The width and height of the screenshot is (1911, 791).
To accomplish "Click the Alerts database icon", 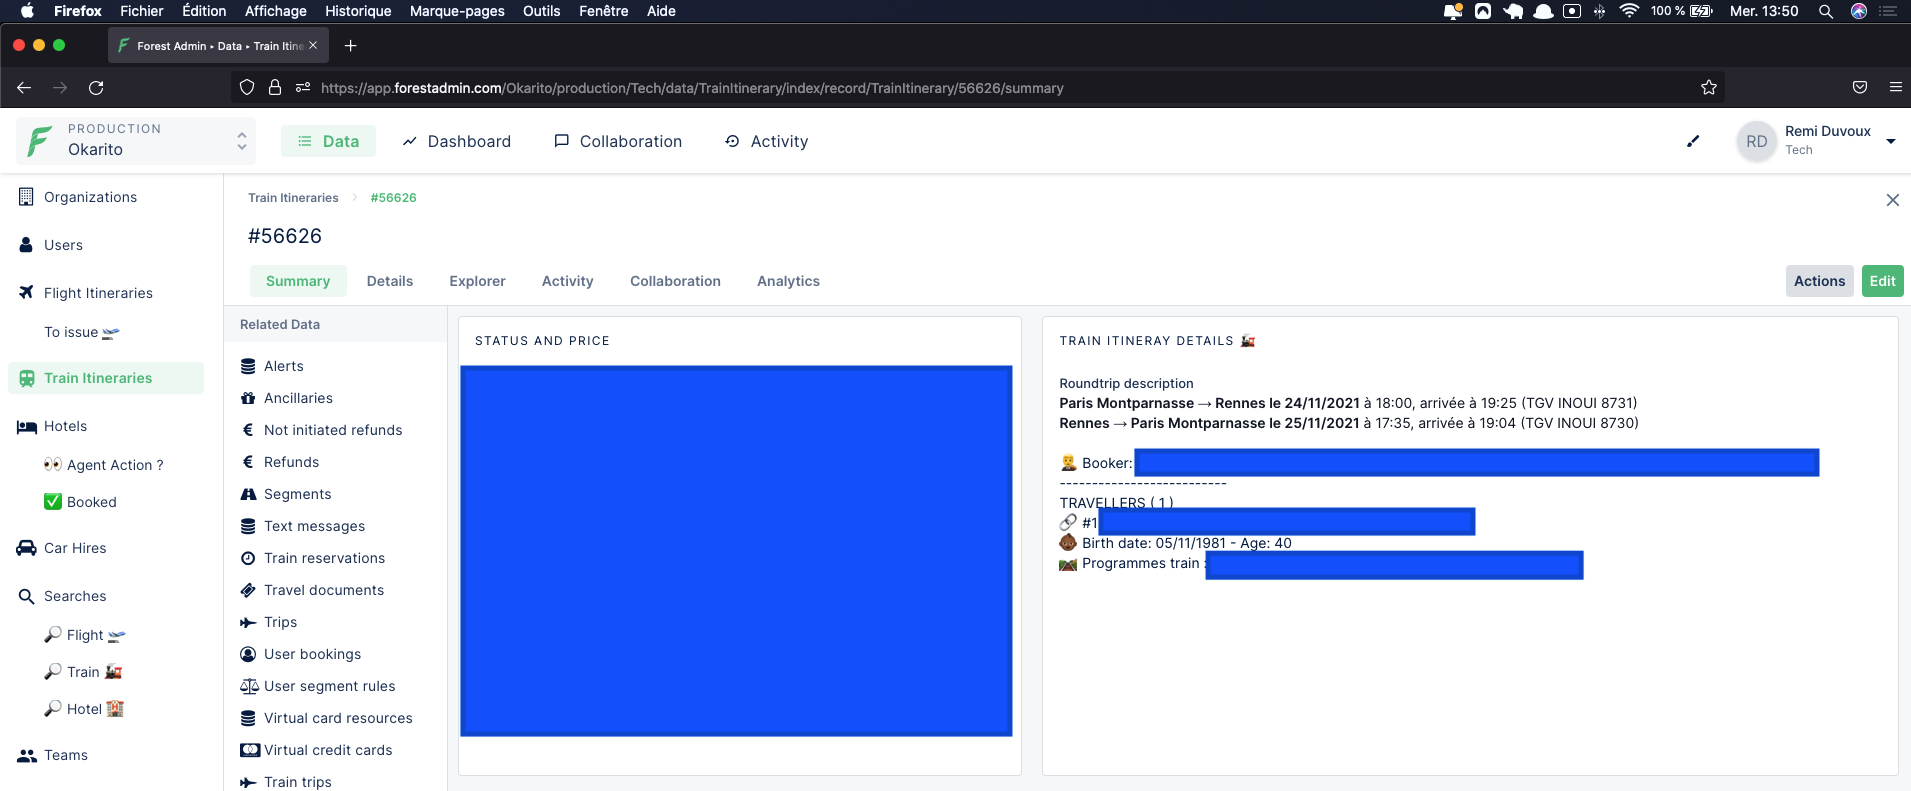I will click(x=248, y=367).
